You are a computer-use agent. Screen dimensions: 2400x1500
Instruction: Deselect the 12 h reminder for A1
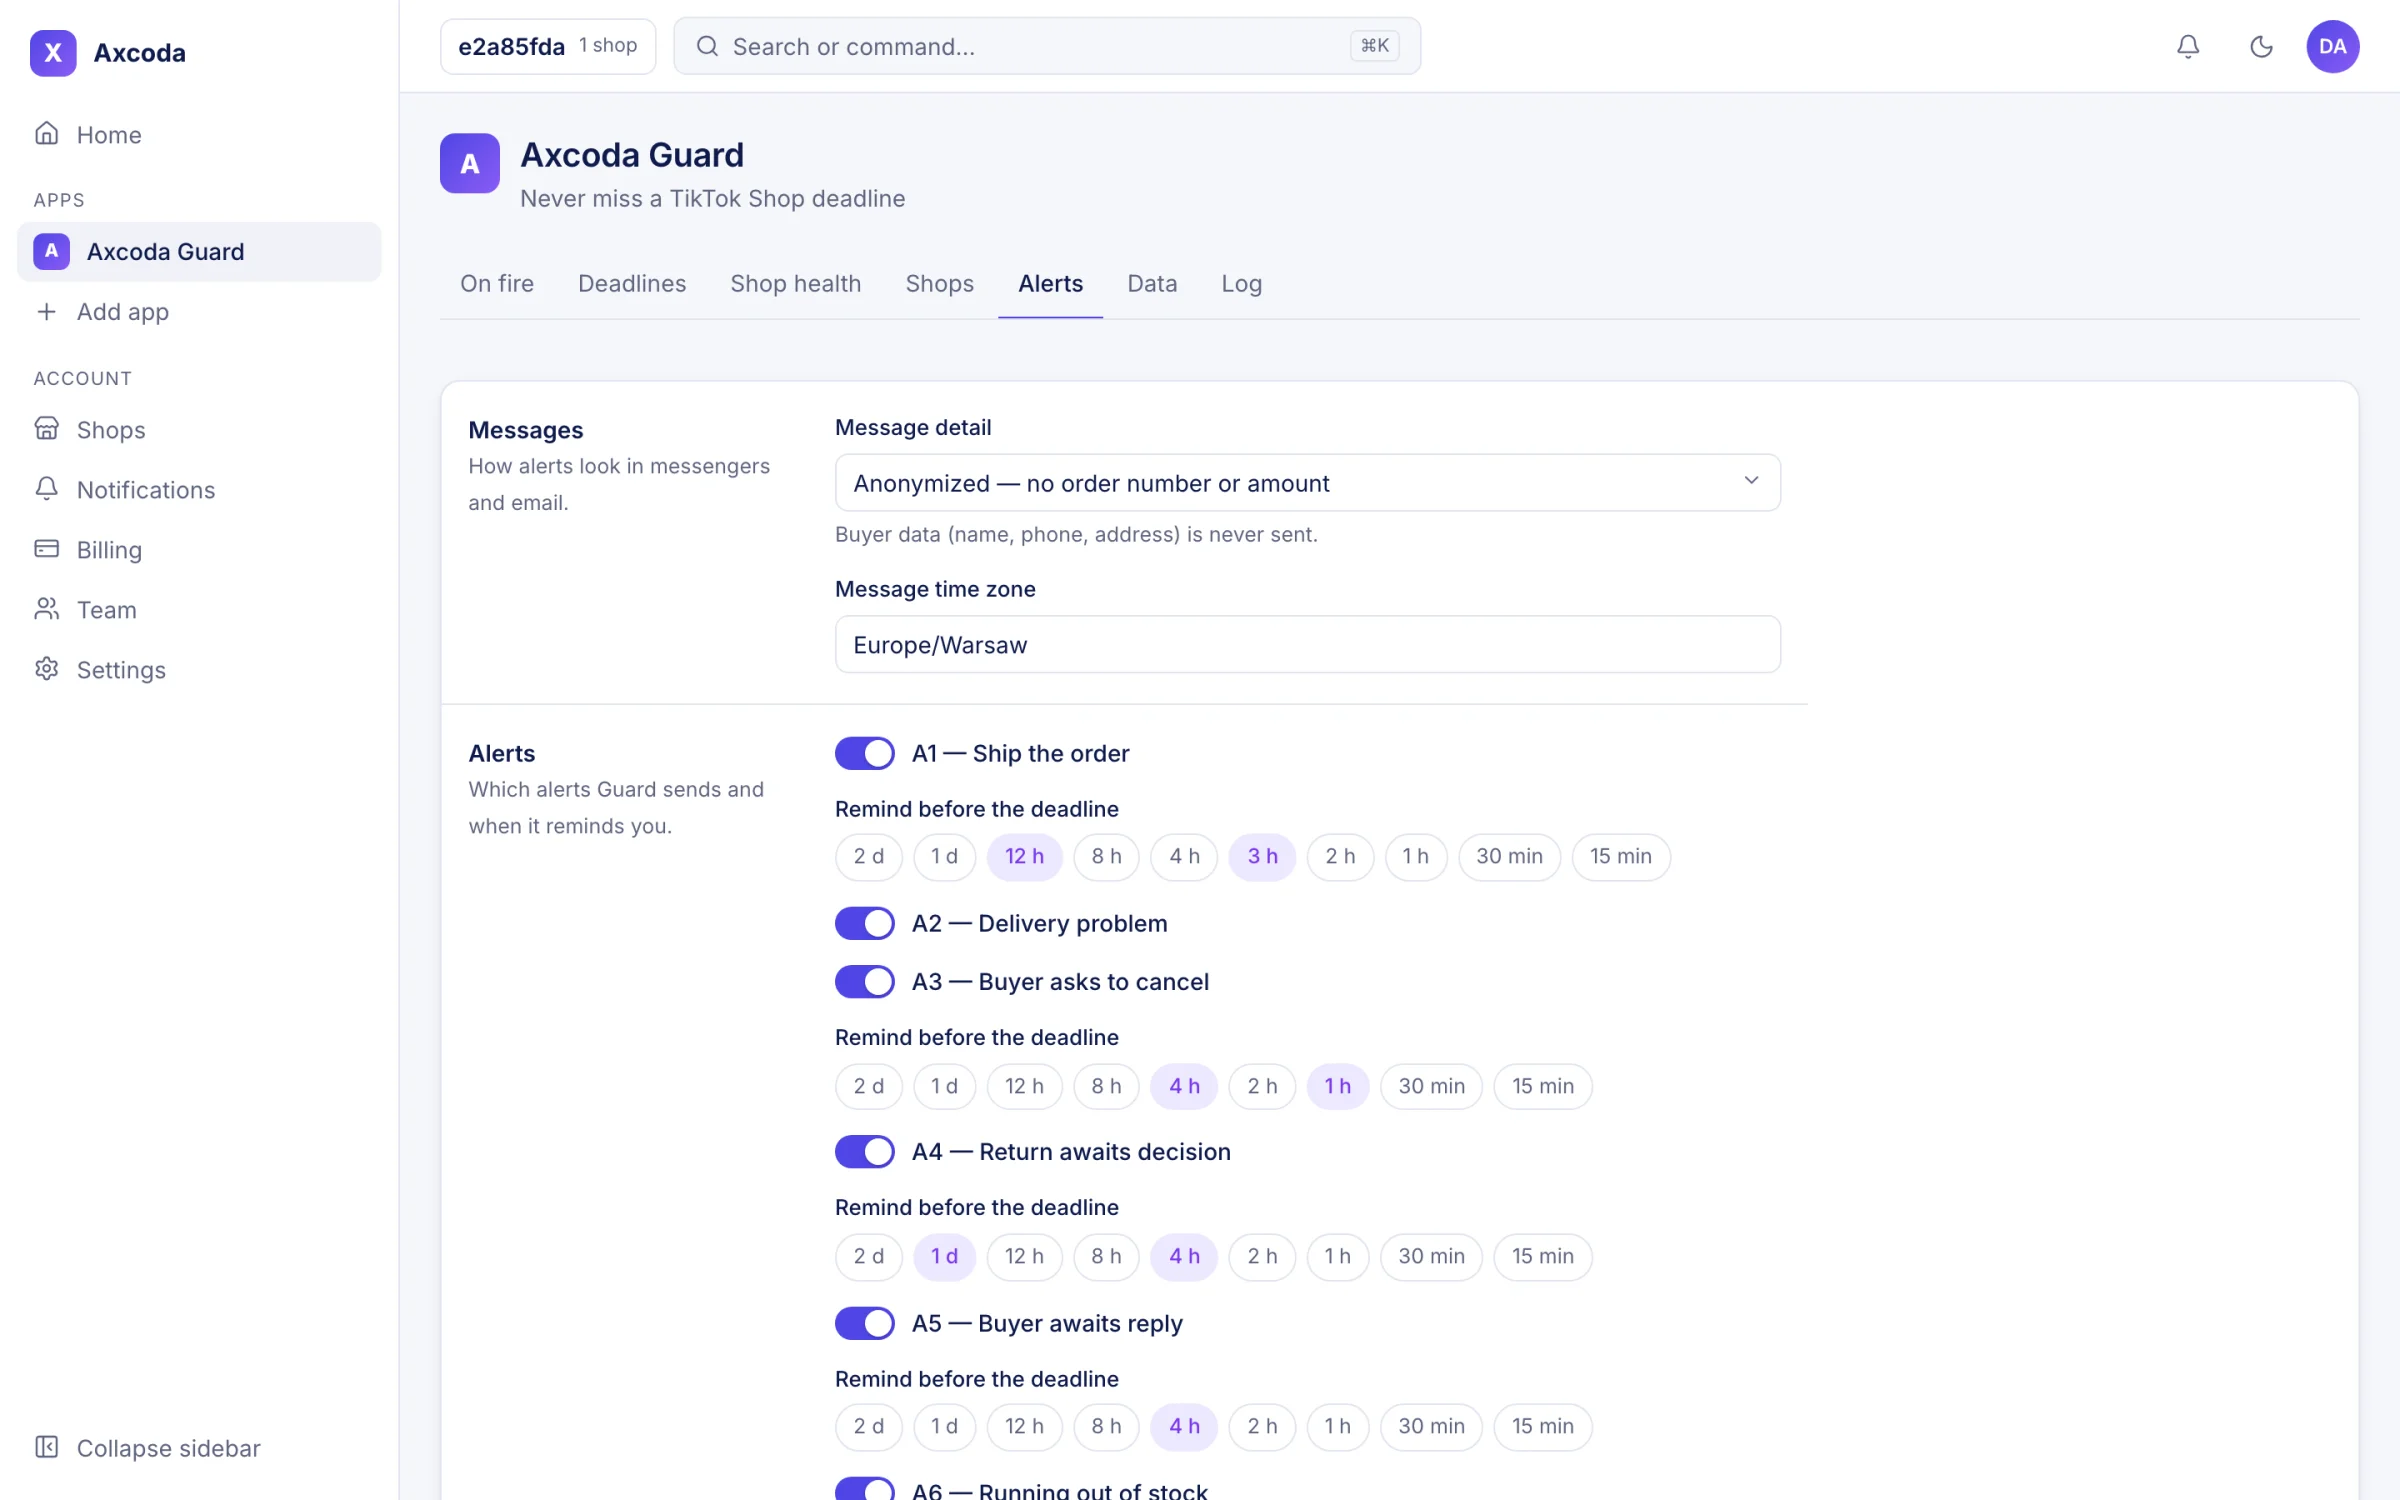click(1024, 856)
